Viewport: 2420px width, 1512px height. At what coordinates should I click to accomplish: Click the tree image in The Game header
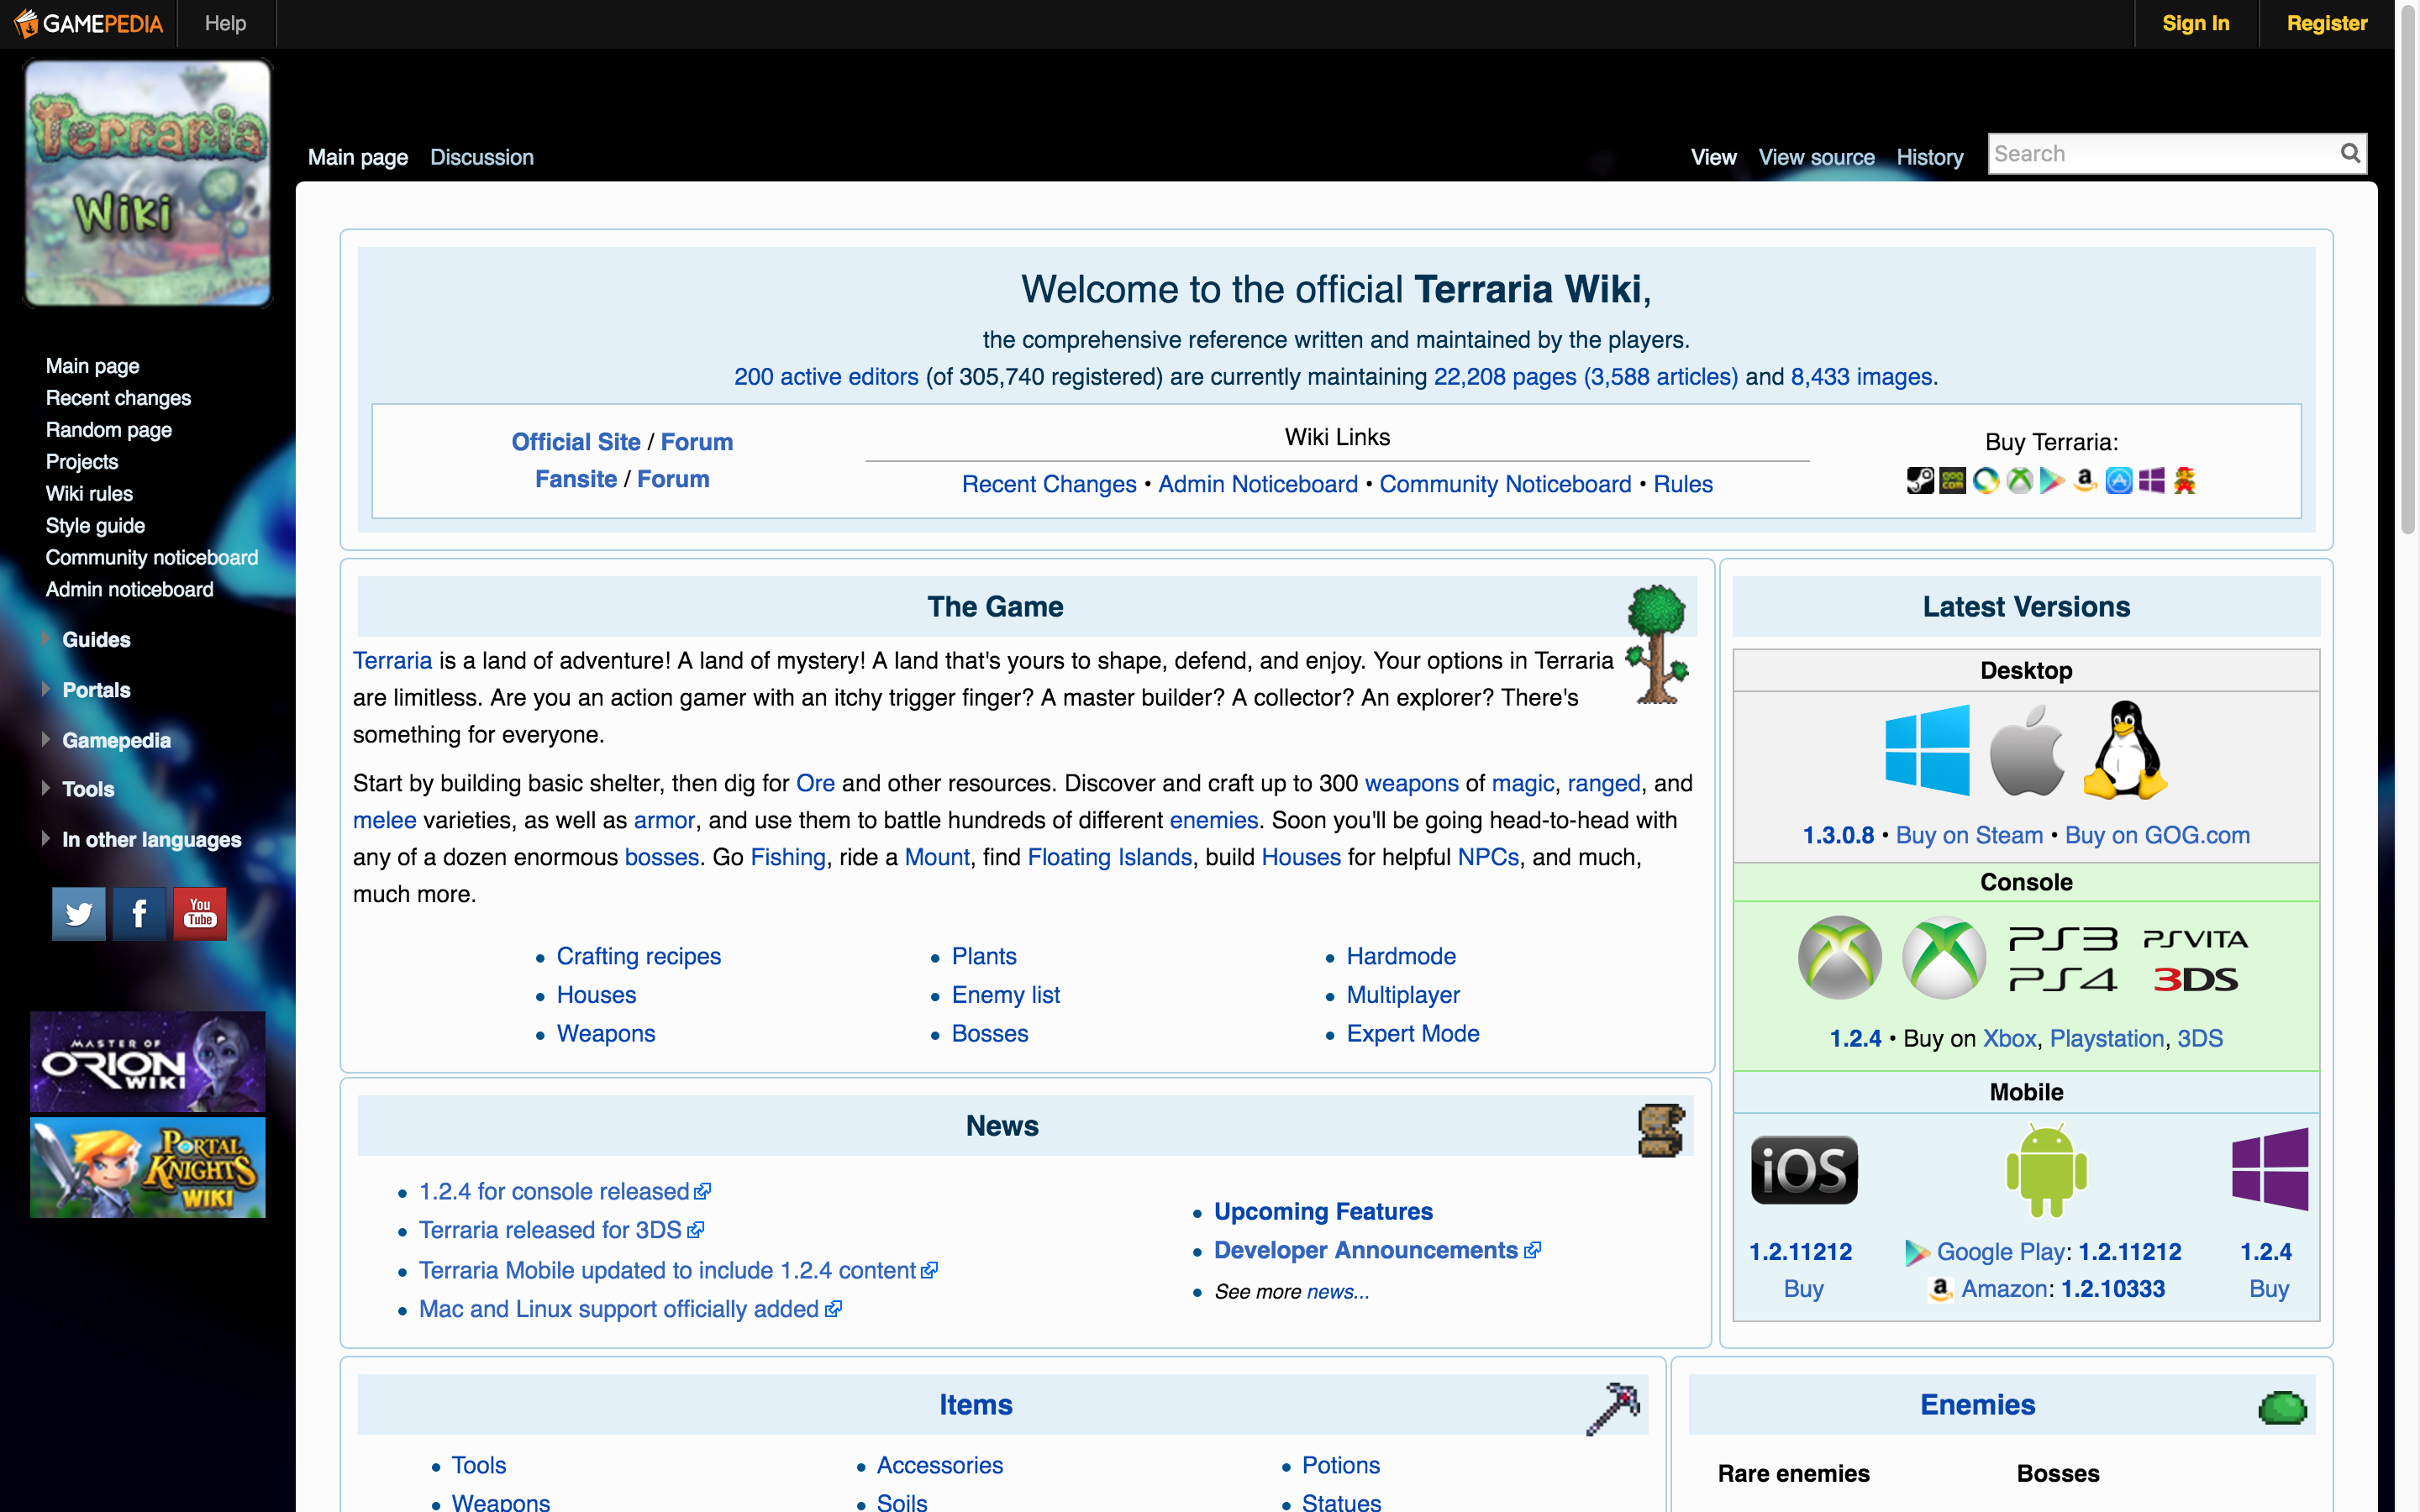1658,645
